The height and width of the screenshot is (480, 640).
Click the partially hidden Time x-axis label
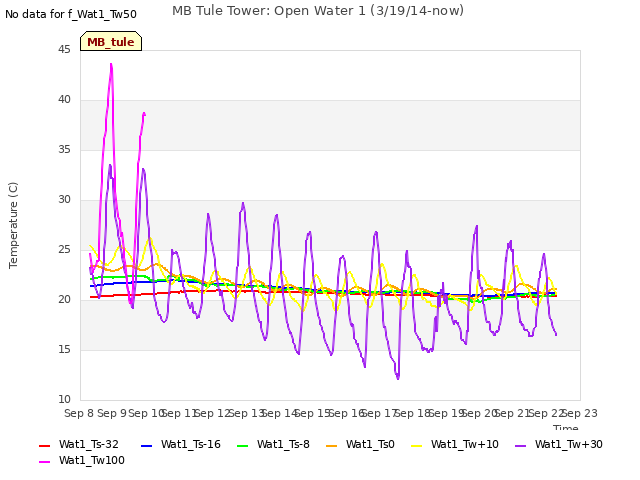pos(566,427)
